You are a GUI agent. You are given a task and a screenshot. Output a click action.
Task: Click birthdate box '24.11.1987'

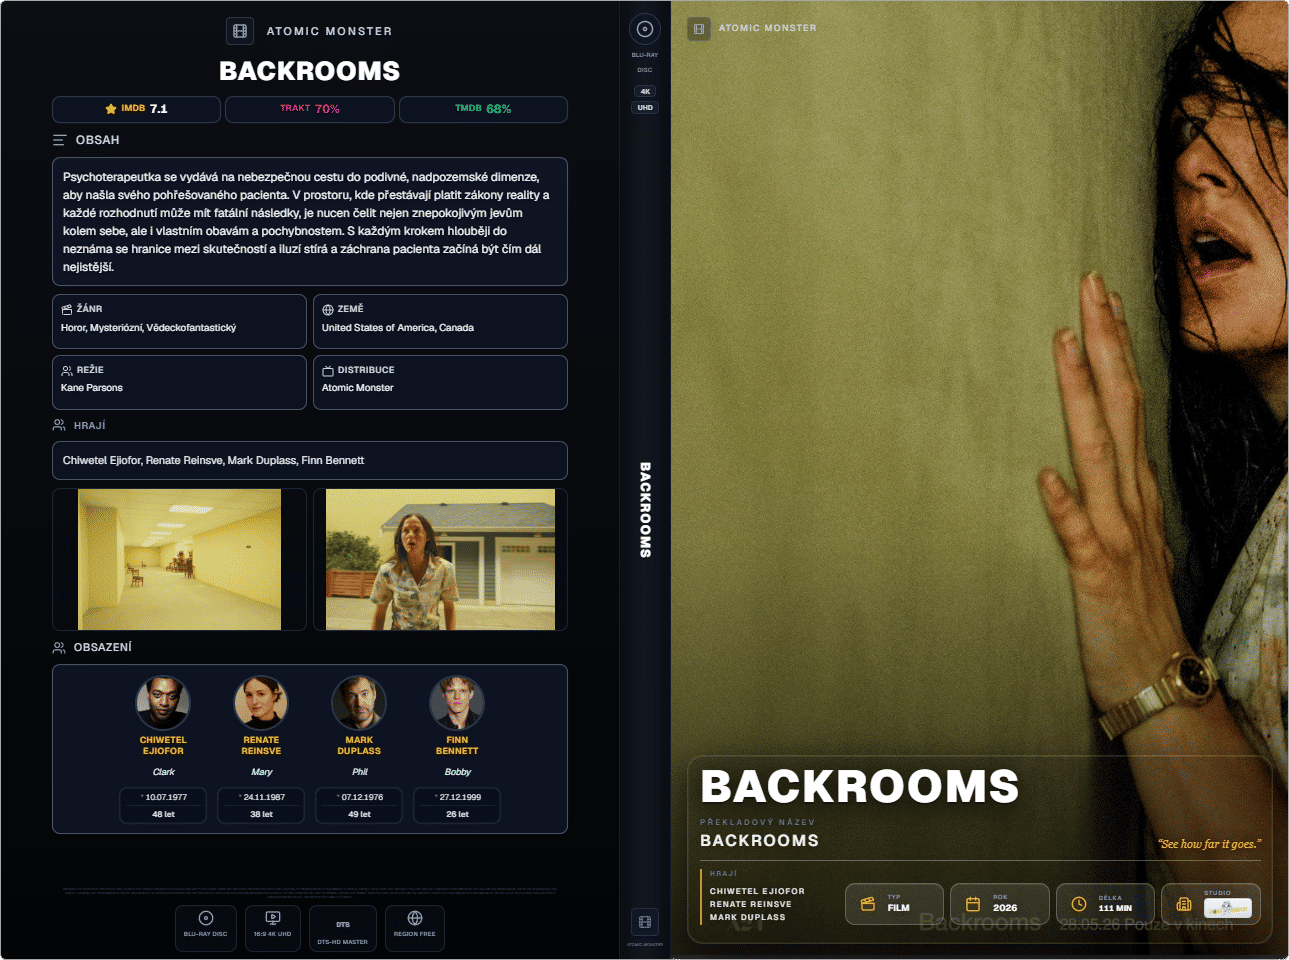point(261,805)
